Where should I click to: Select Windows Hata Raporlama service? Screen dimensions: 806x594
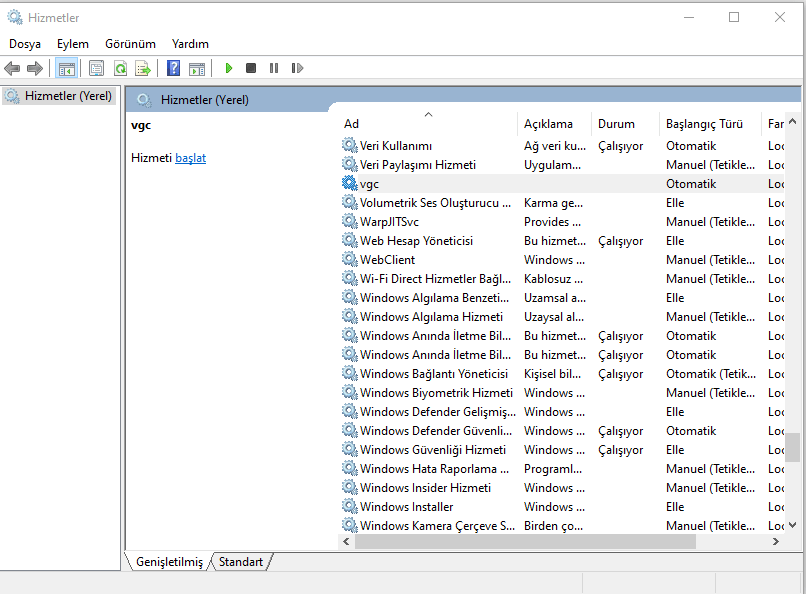pyautogui.click(x=562, y=469)
